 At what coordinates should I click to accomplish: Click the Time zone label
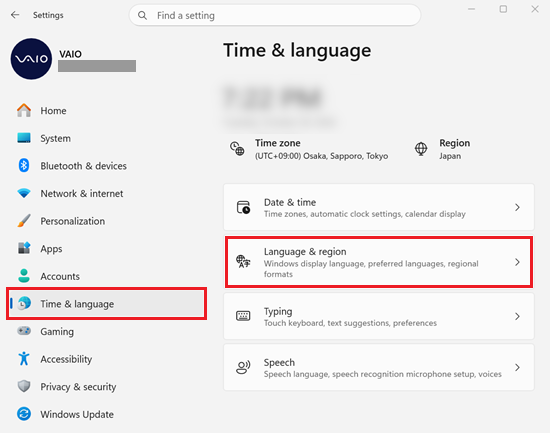277,143
